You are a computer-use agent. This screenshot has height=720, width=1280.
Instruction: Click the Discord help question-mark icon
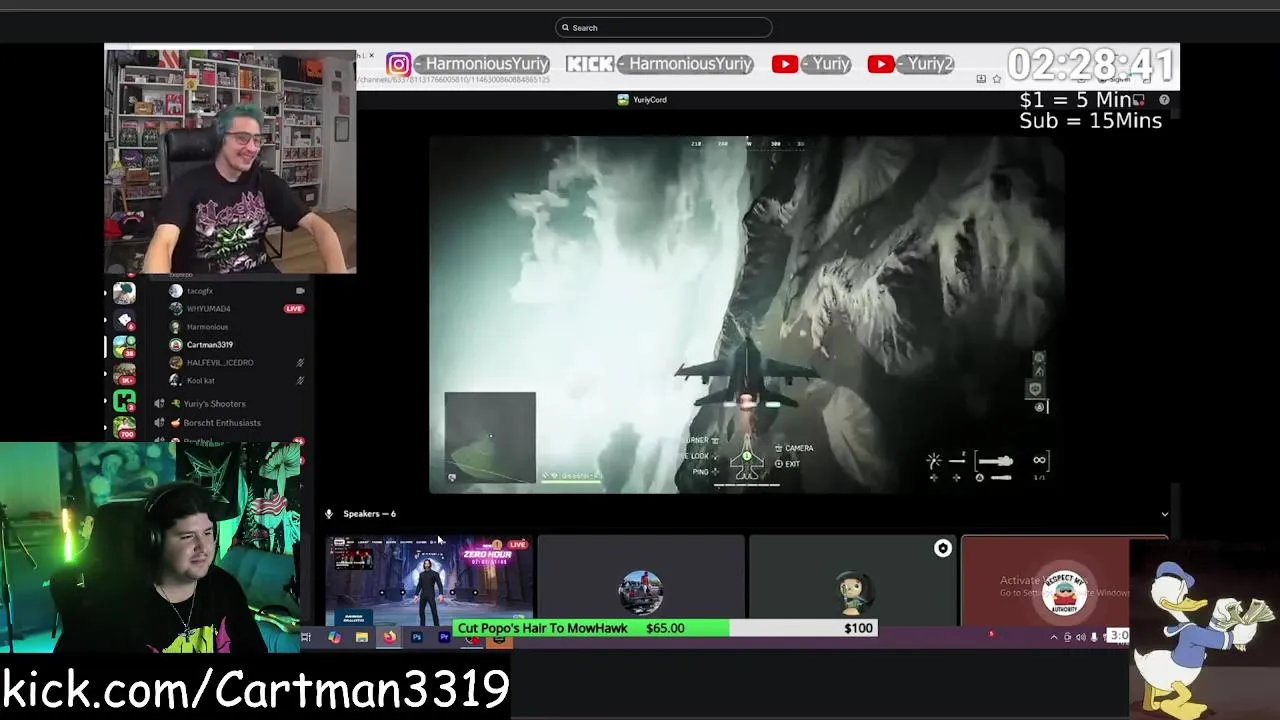1164,100
